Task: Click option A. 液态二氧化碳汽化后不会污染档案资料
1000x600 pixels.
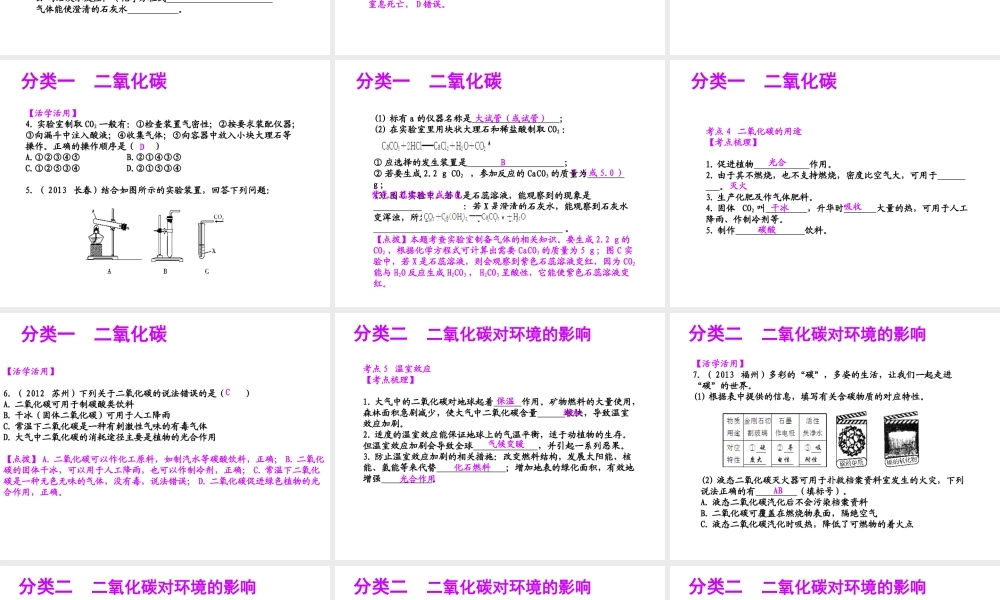Action: pyautogui.click(x=784, y=502)
